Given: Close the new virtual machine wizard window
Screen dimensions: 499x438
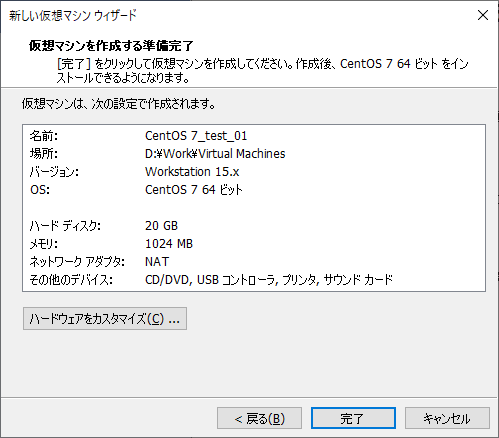Looking at the screenshot, I should point(483,15).
